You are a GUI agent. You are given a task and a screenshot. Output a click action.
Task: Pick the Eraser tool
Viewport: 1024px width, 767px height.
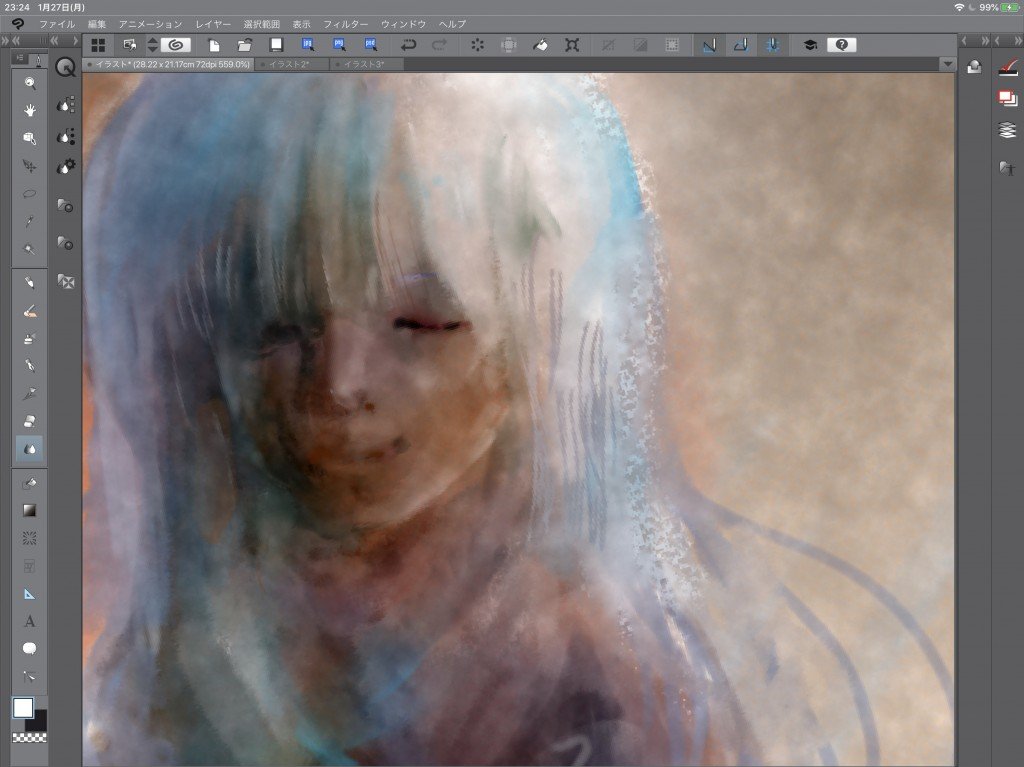(30, 421)
